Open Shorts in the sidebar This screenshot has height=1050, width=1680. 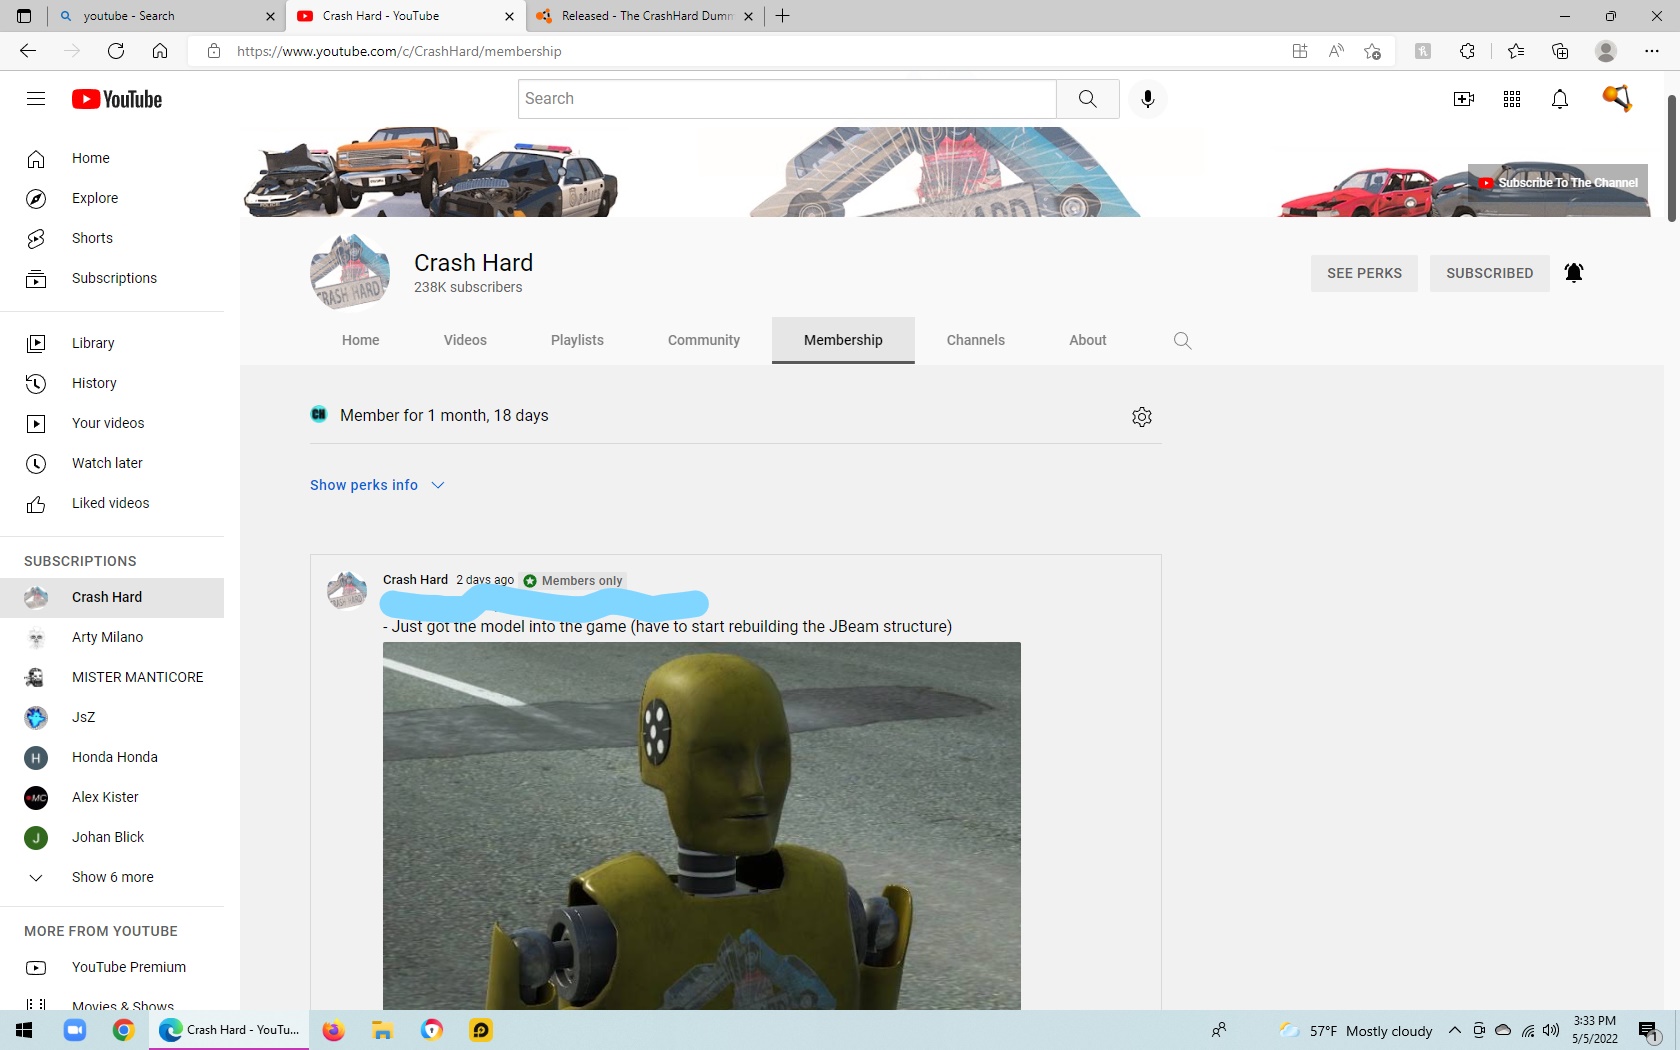point(112,238)
